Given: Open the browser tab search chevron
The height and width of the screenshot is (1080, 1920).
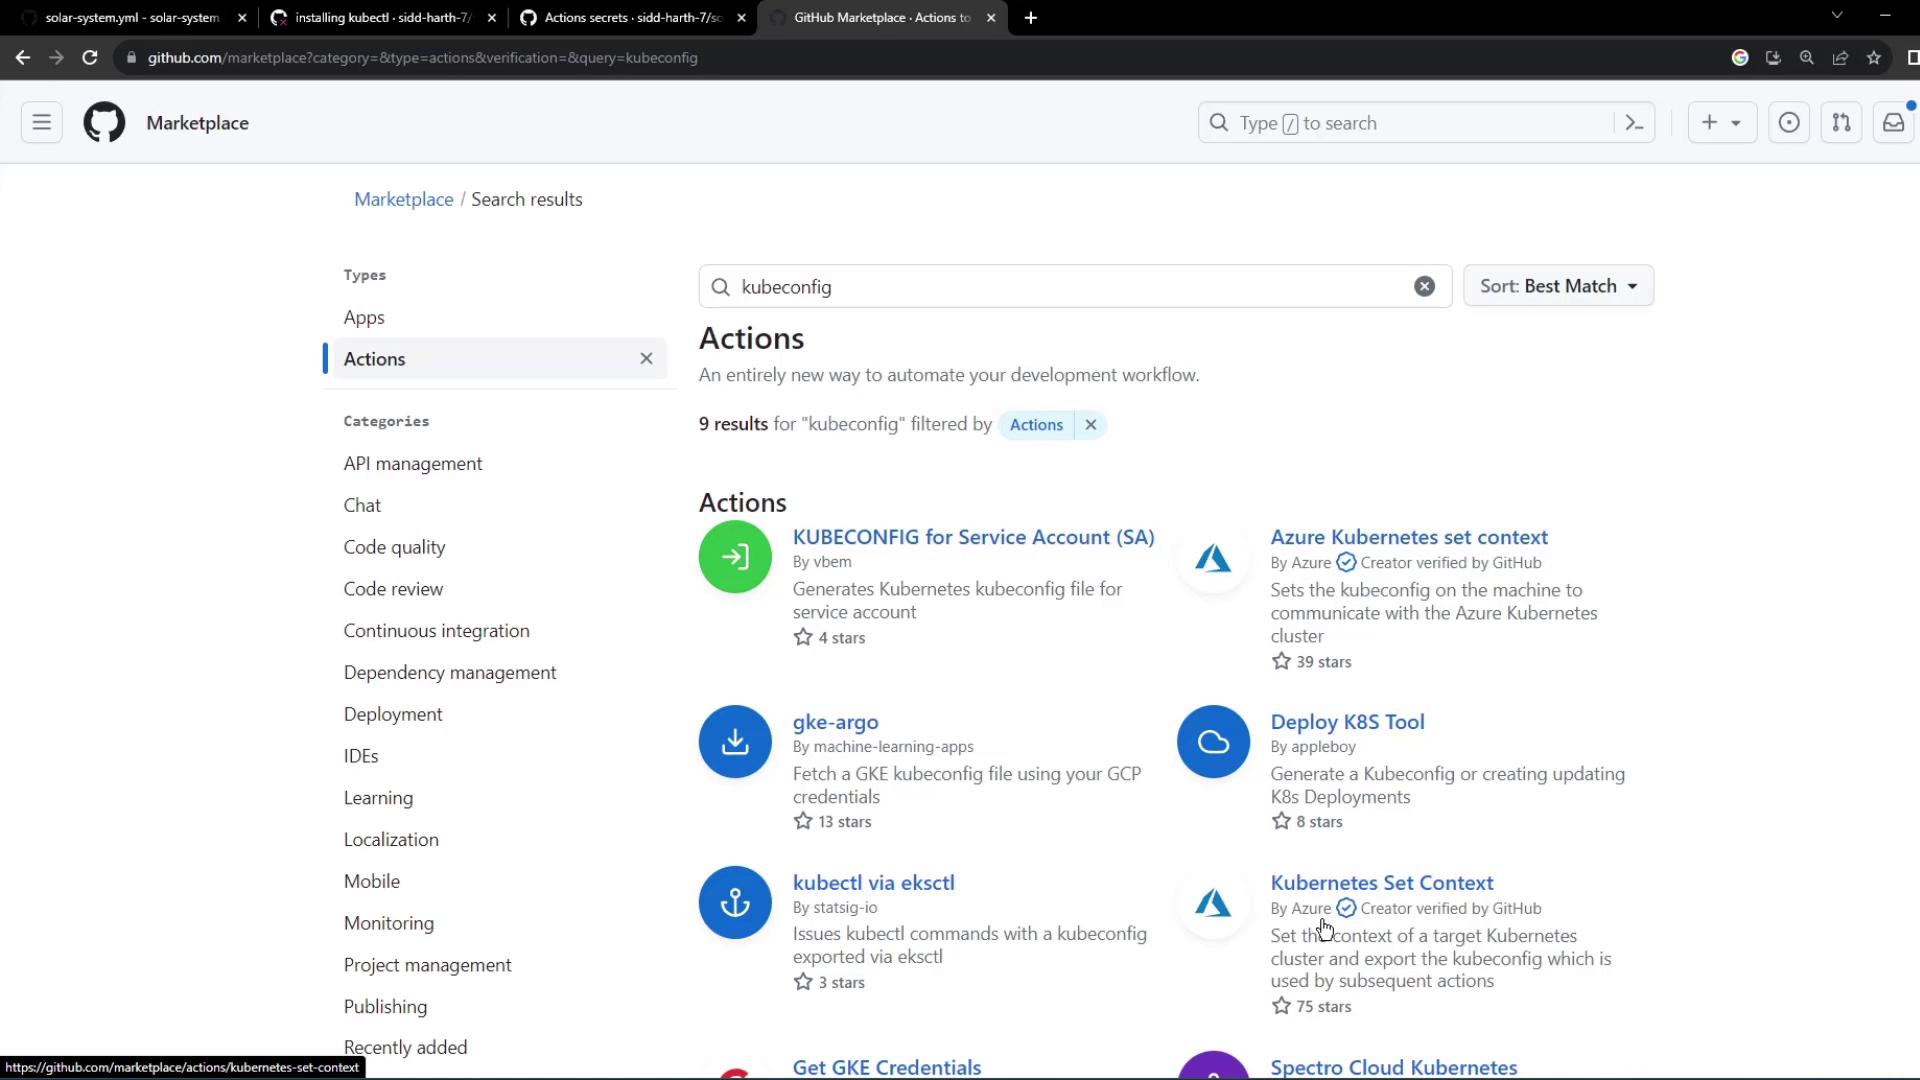Looking at the screenshot, I should pyautogui.click(x=1837, y=16).
